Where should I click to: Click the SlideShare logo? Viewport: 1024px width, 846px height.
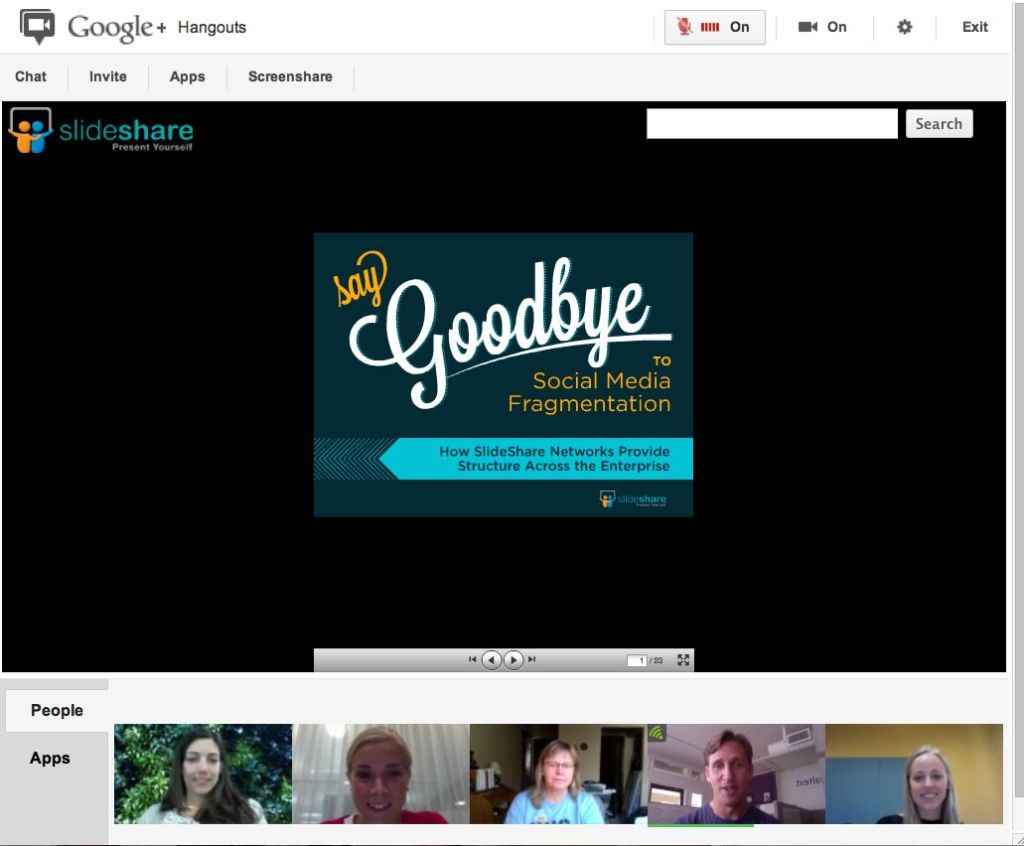[x=101, y=130]
